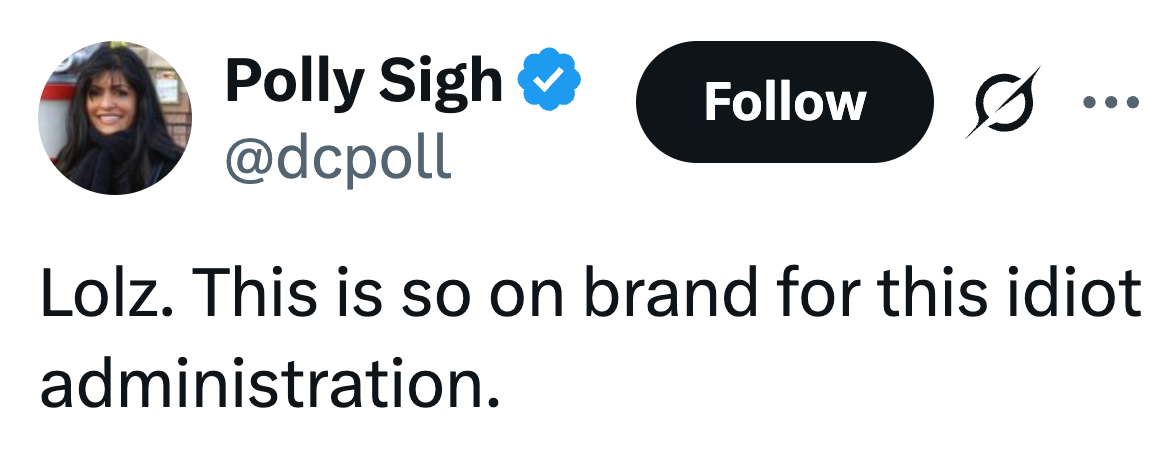This screenshot has width=1174, height=452.
Task: Click Polly Sigh's profile avatar
Action: [x=115, y=118]
